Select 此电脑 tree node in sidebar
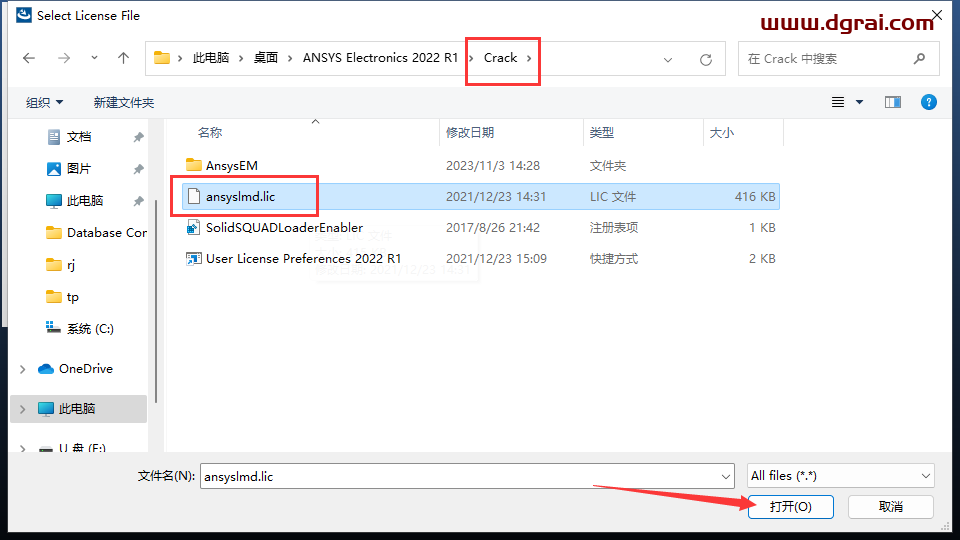 pos(77,409)
